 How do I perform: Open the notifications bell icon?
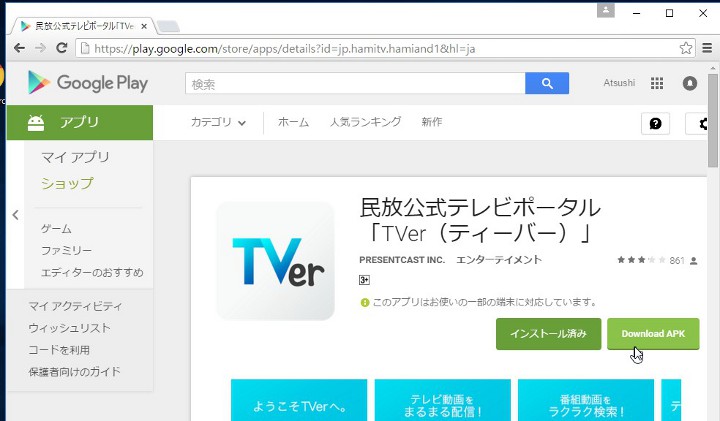pos(690,83)
